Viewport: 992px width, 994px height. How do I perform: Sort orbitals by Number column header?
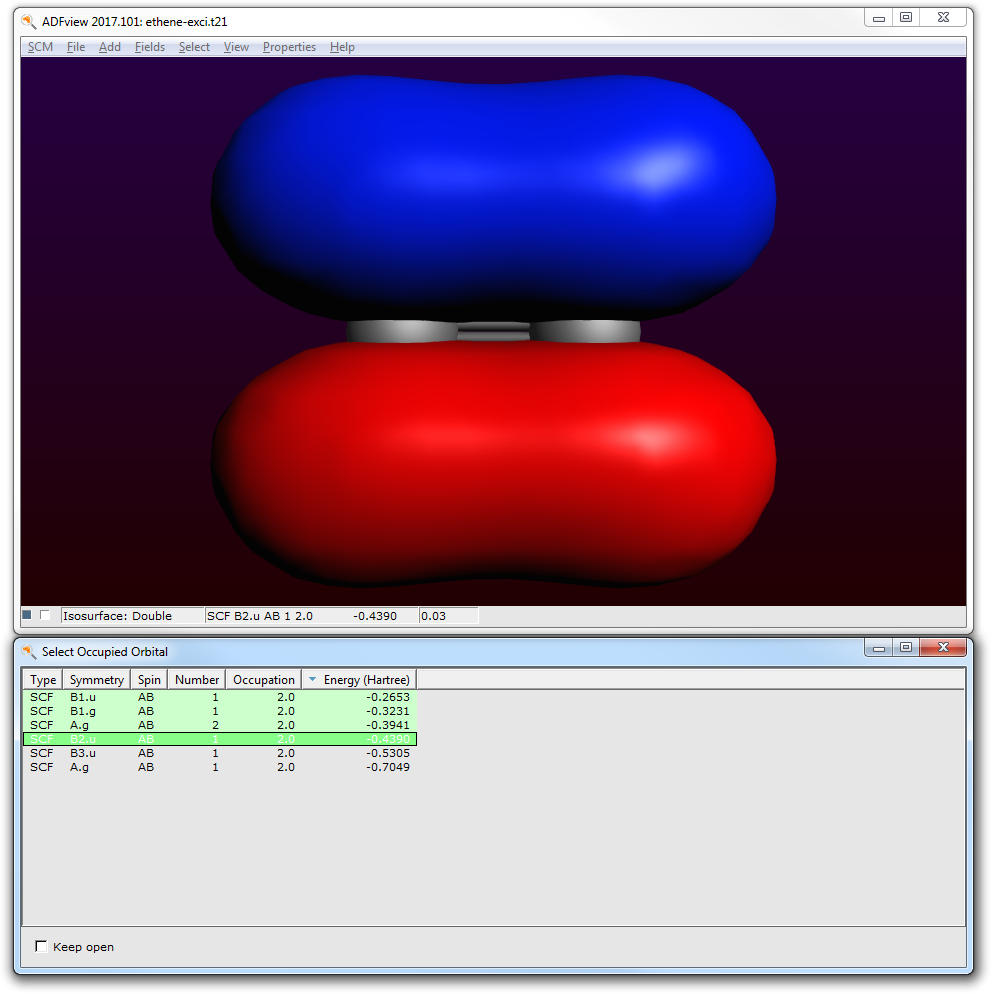pos(196,680)
